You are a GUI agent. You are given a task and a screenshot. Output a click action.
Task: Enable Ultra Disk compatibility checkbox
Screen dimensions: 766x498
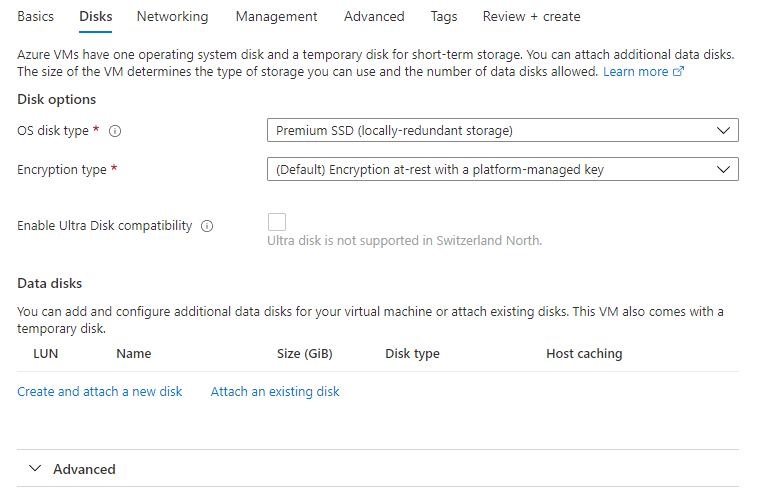pyautogui.click(x=277, y=222)
